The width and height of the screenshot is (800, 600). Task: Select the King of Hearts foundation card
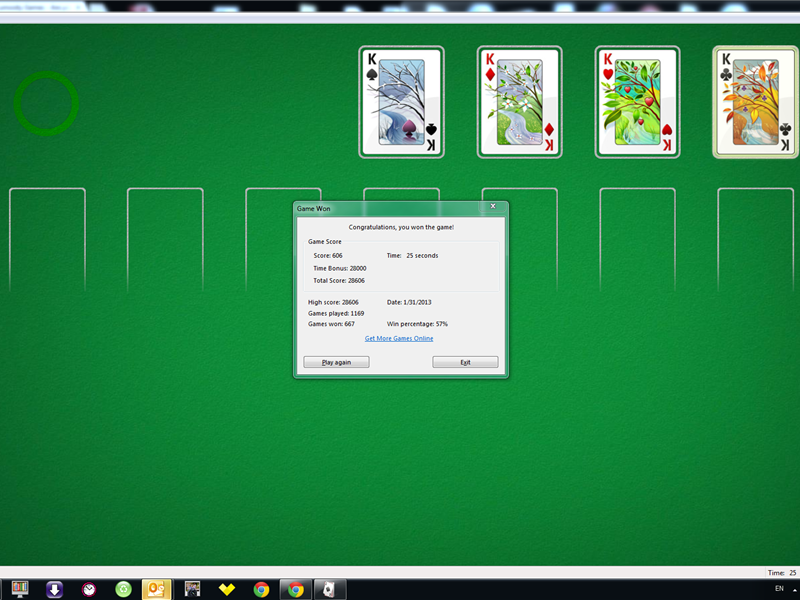click(637, 102)
